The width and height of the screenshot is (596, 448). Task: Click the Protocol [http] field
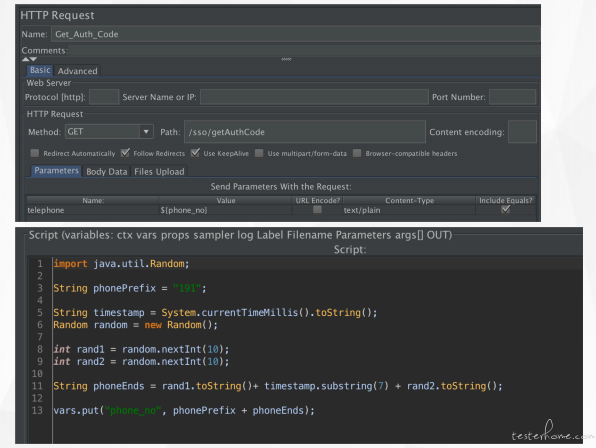[104, 97]
